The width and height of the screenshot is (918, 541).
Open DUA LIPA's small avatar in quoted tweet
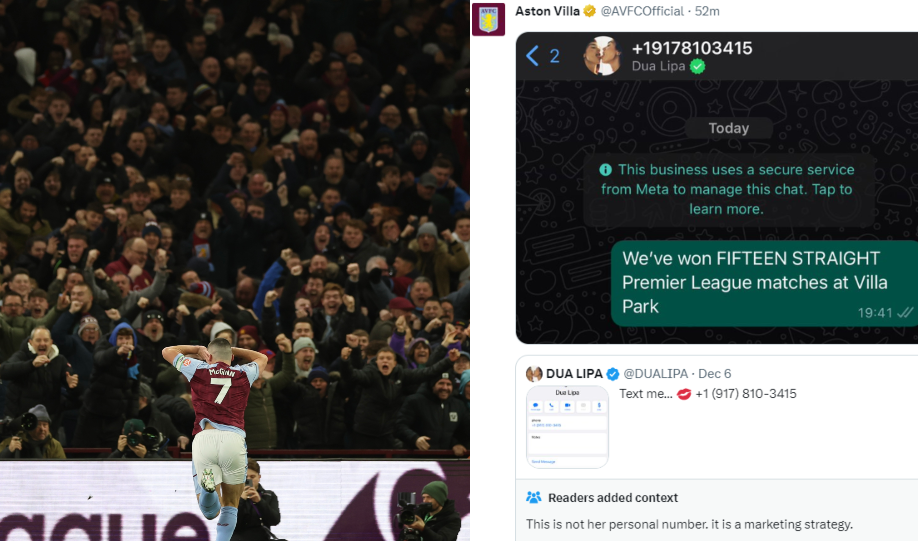coord(533,374)
